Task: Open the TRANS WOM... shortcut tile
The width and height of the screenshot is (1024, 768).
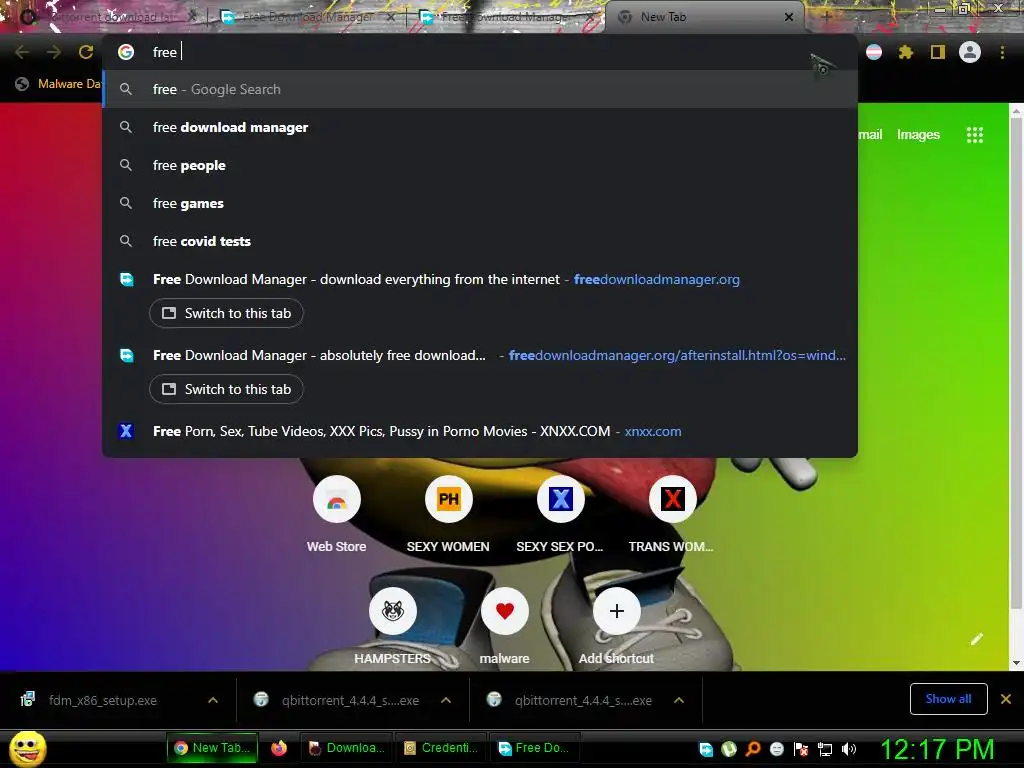Action: (671, 515)
